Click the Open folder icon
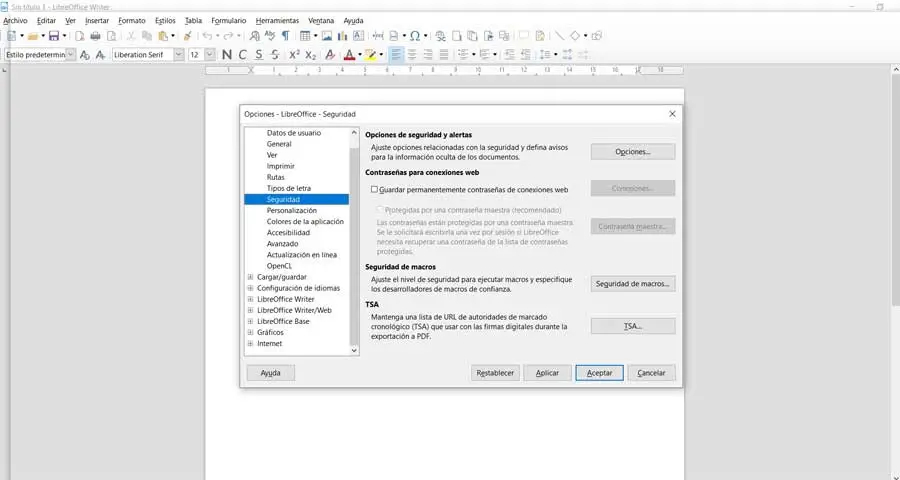The height and width of the screenshot is (480, 900). [33, 36]
